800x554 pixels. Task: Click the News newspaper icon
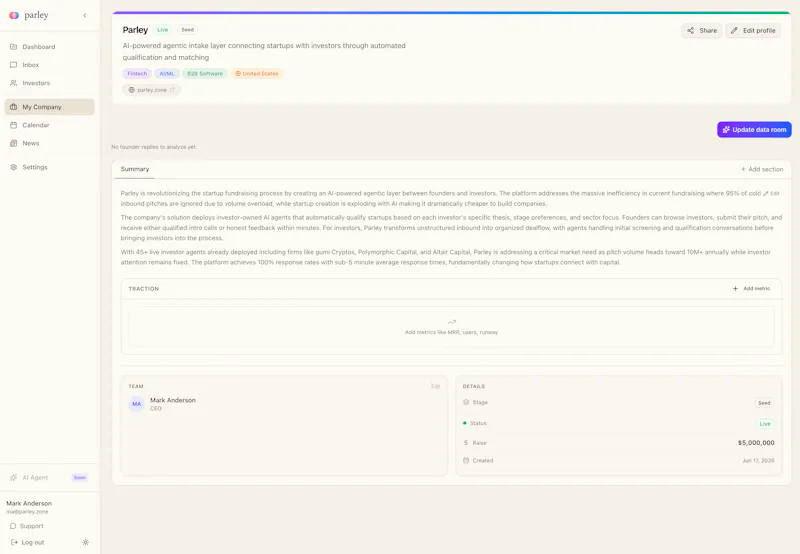point(14,143)
